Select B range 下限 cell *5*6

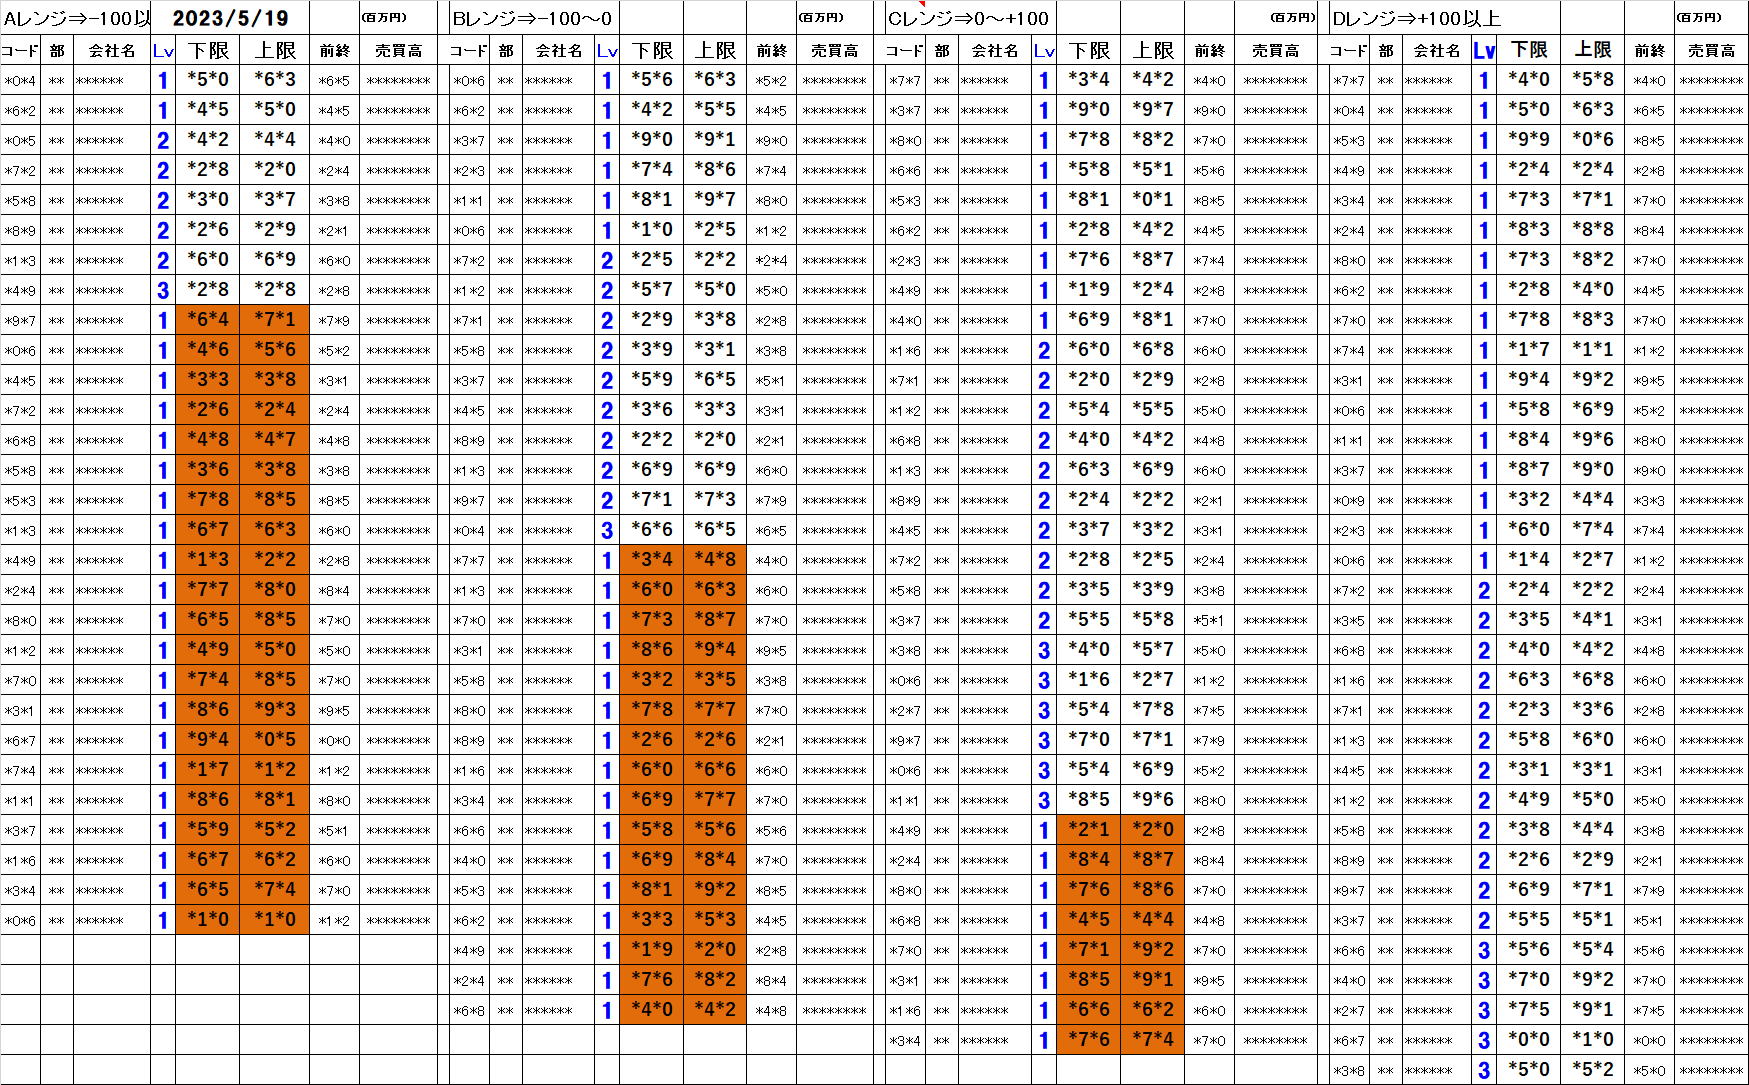pos(652,80)
